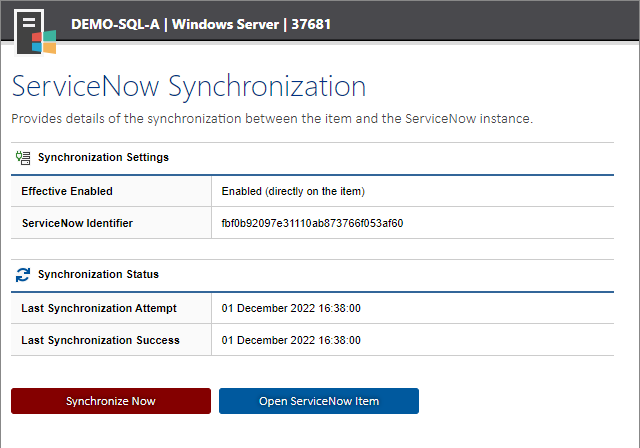The height and width of the screenshot is (448, 640).
Task: Click the Synchronization Settings plug icon
Action: pos(23,157)
